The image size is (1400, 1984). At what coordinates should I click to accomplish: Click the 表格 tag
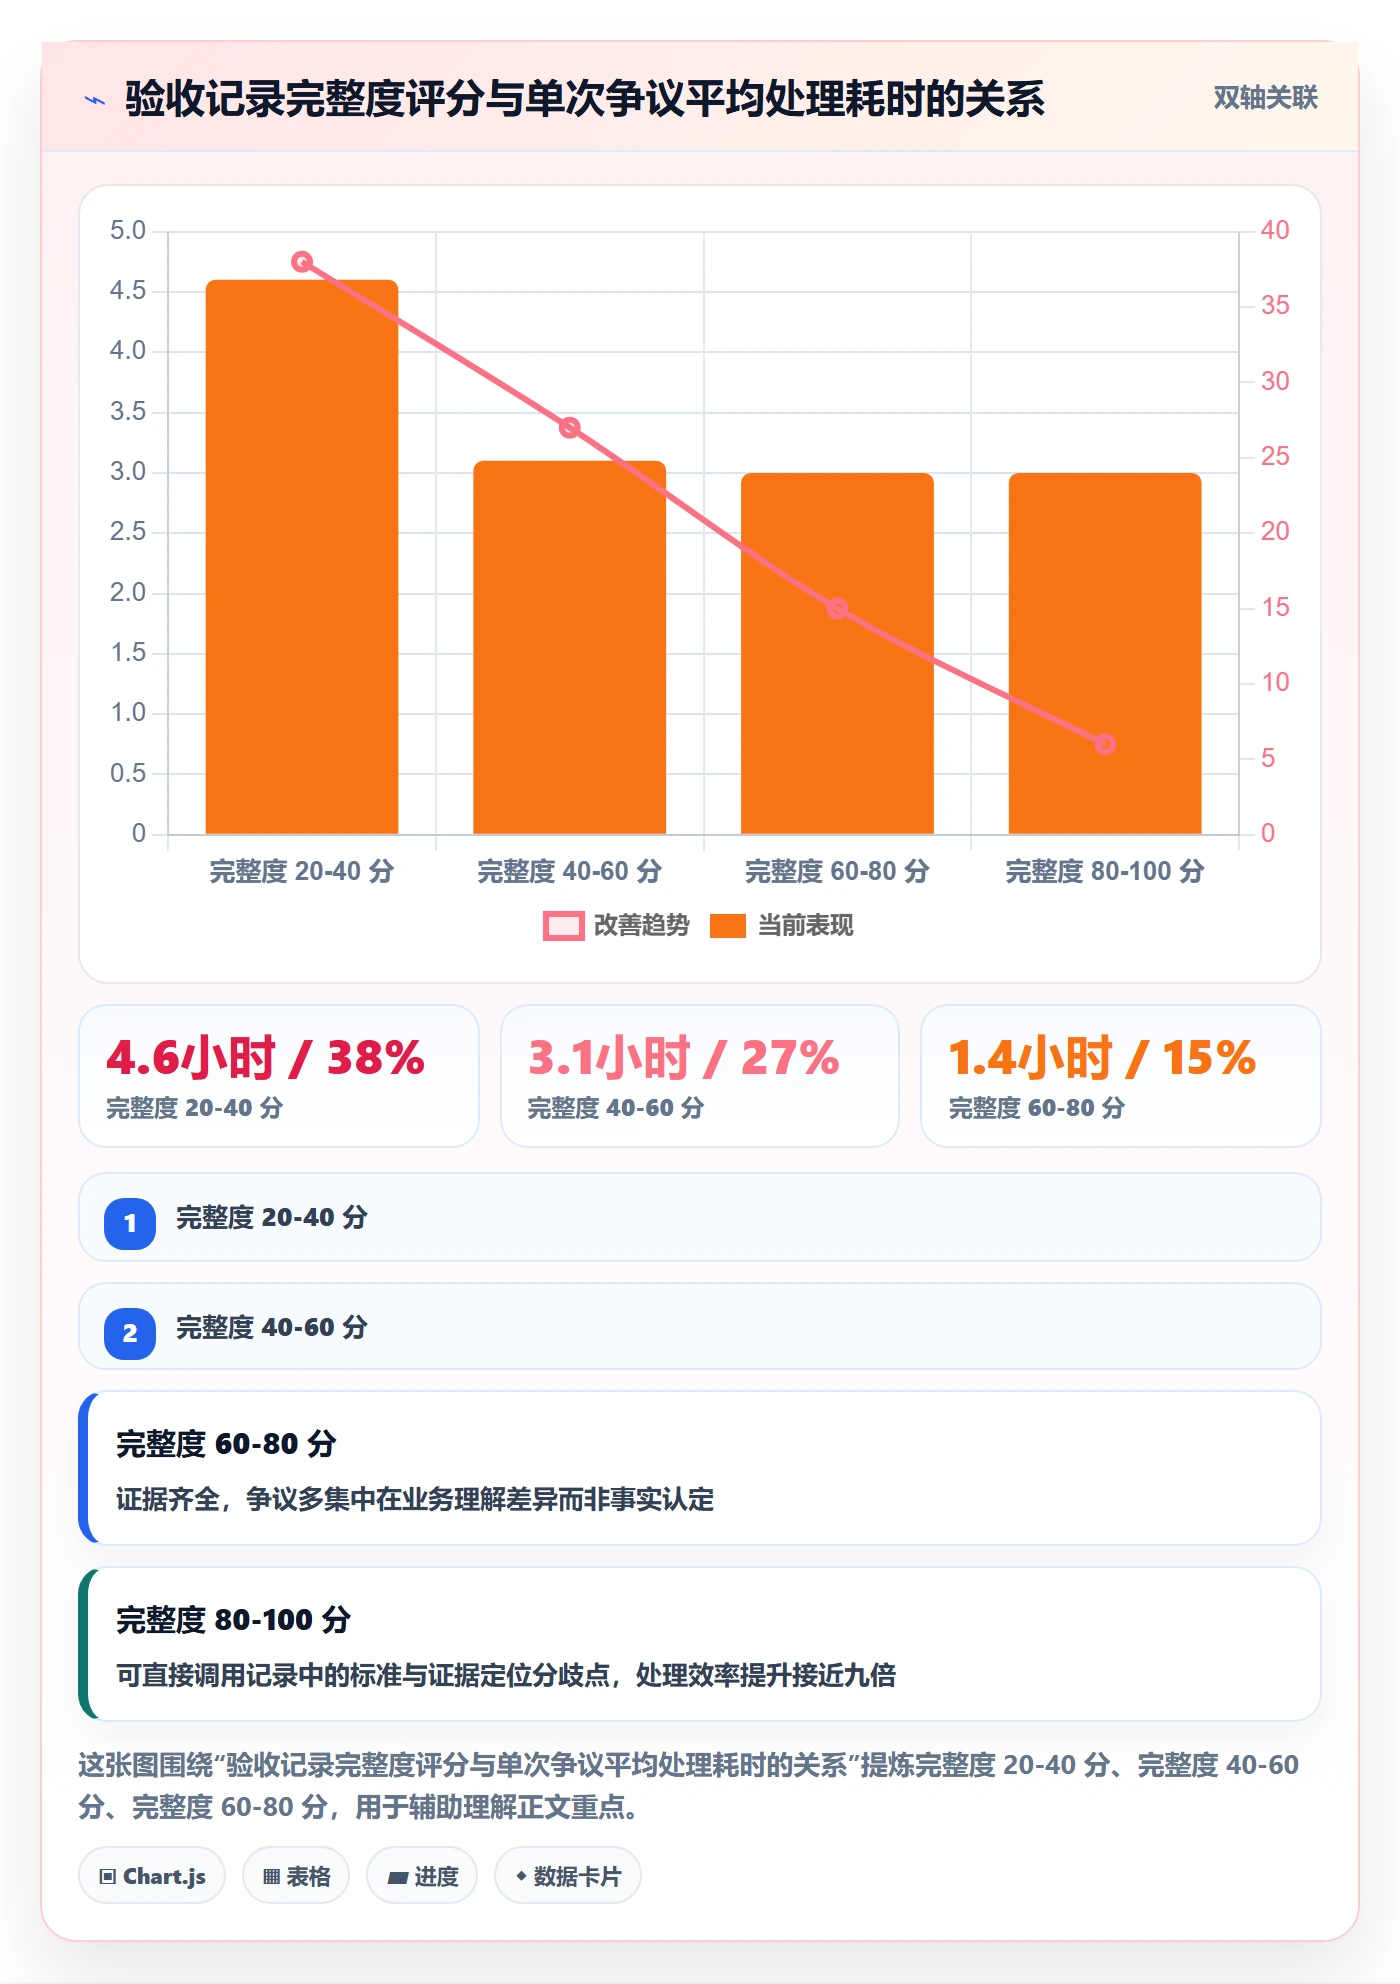(296, 1876)
